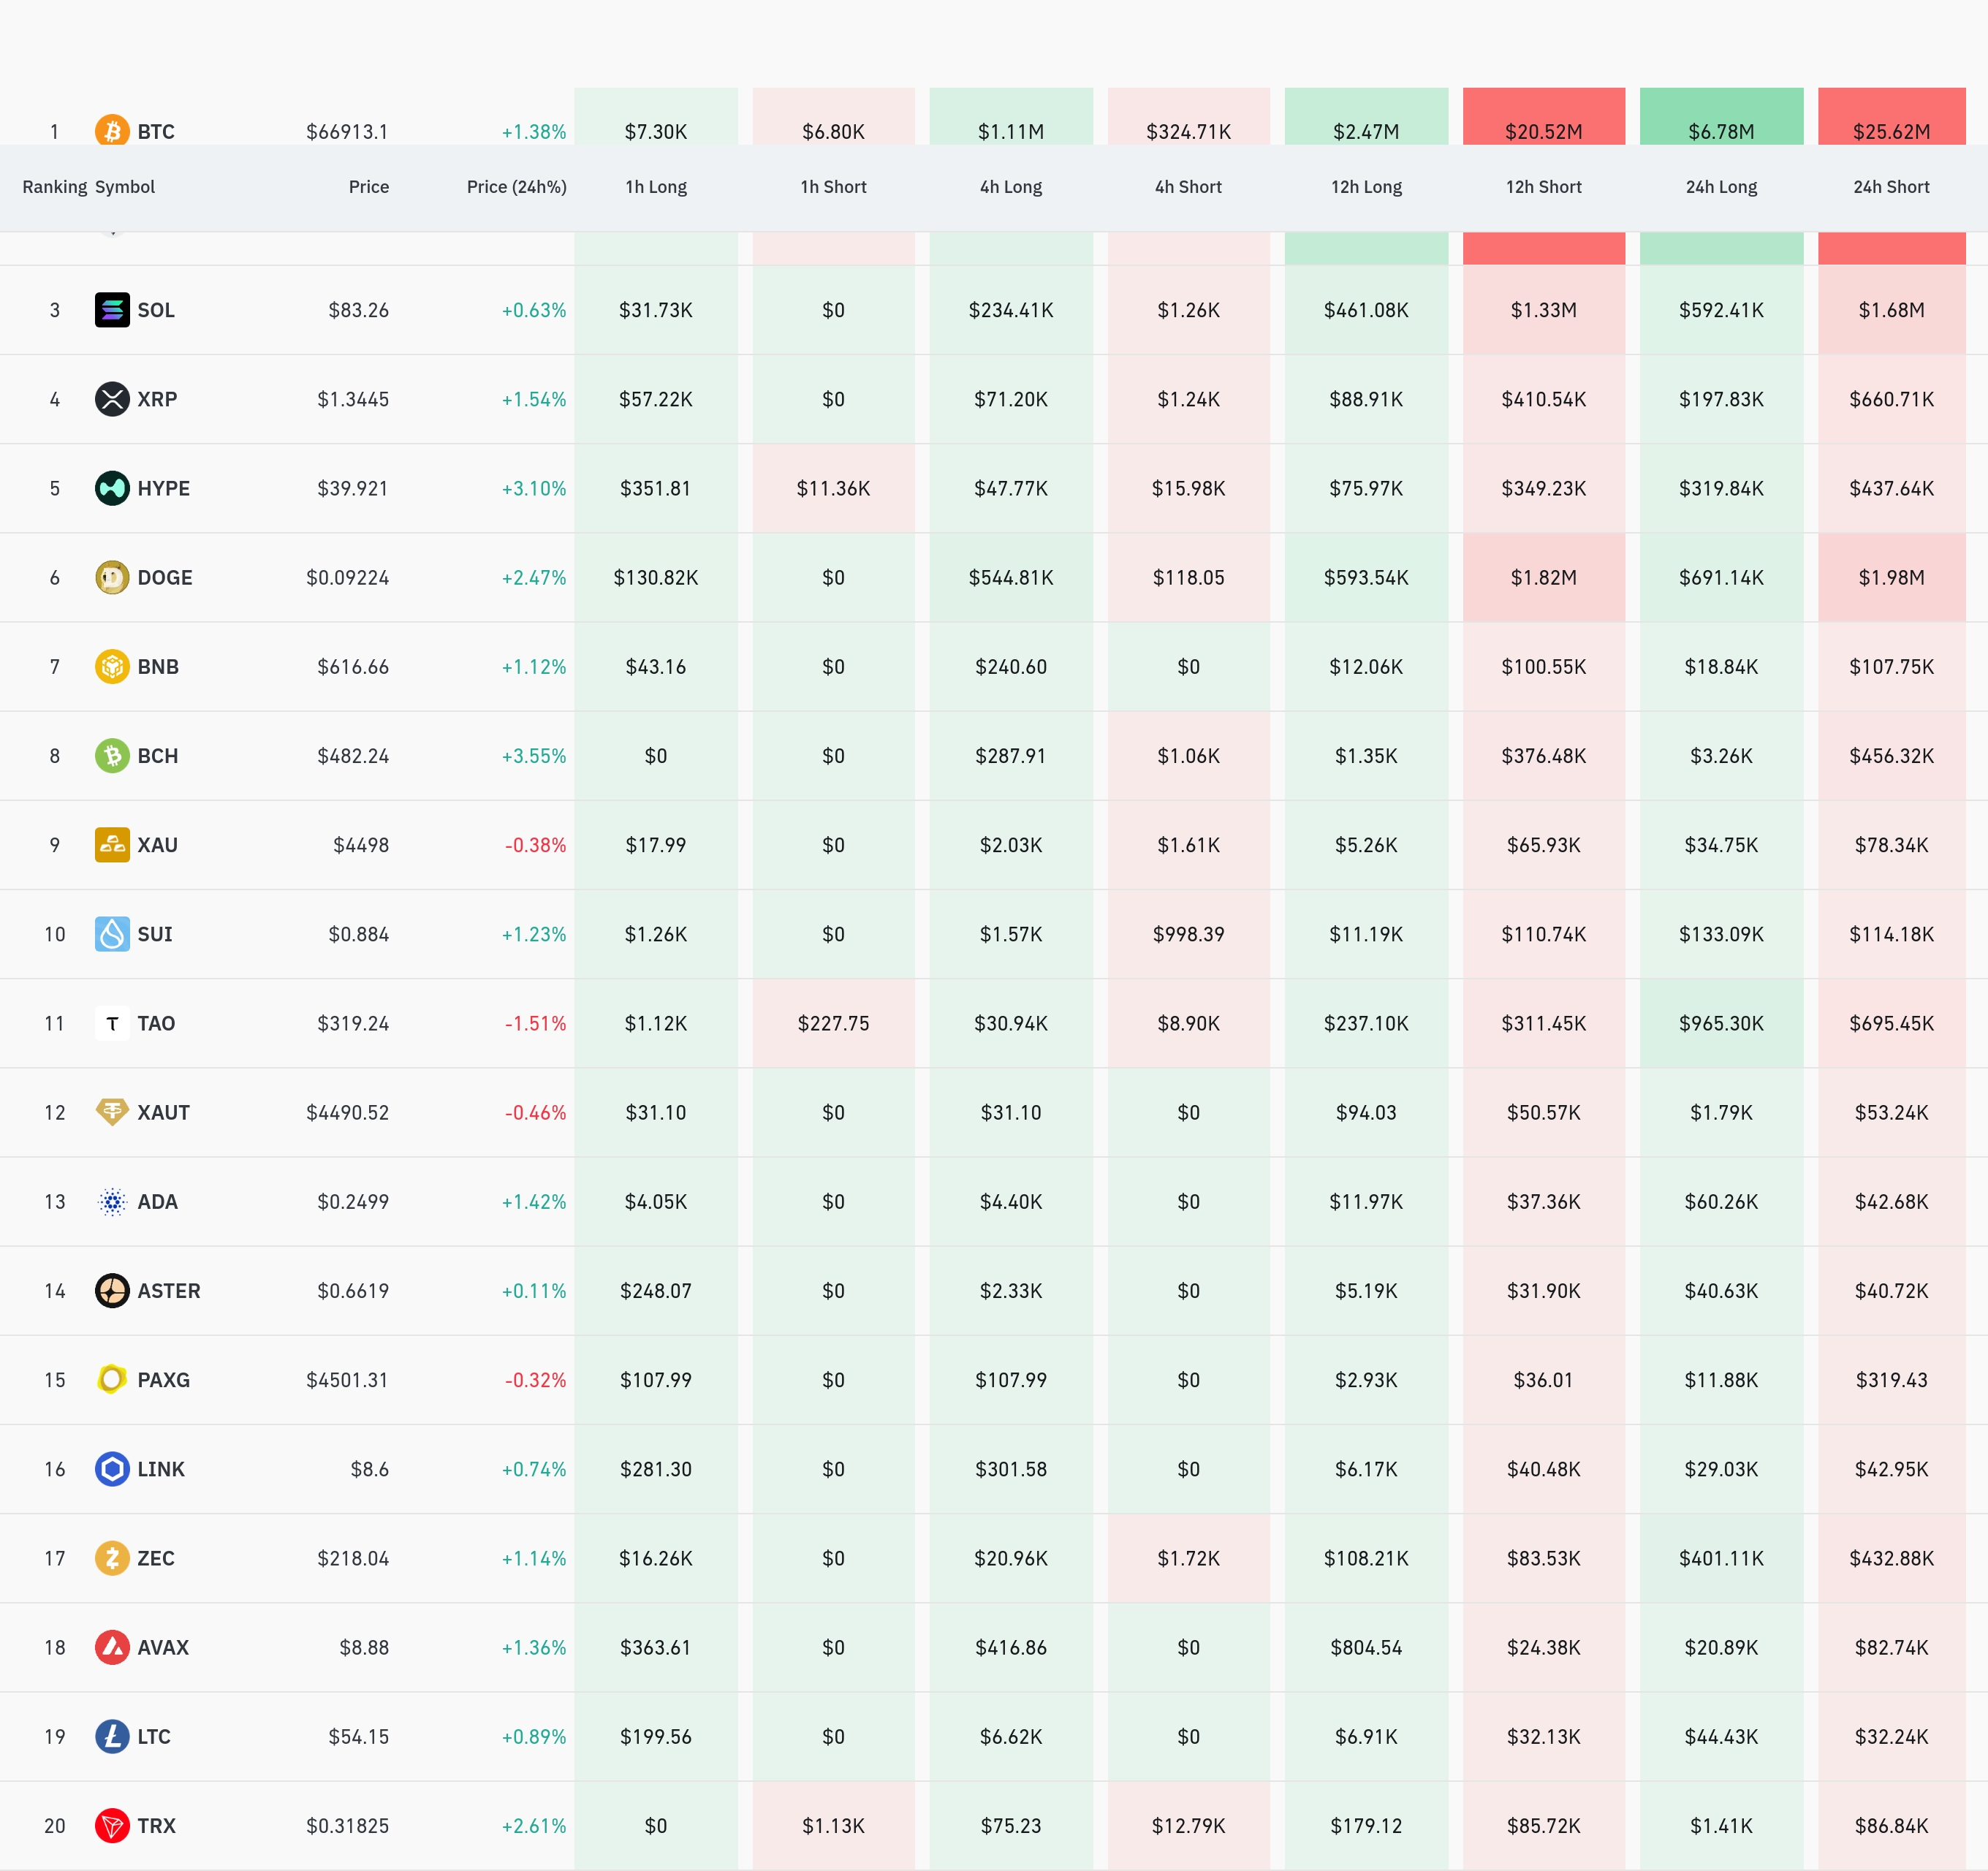
Task: Sort by the 12h Short column header
Action: click(x=1543, y=187)
